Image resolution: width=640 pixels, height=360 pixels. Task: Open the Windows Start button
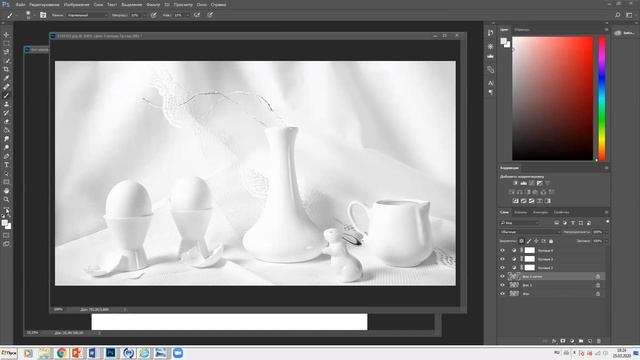[x=9, y=353]
